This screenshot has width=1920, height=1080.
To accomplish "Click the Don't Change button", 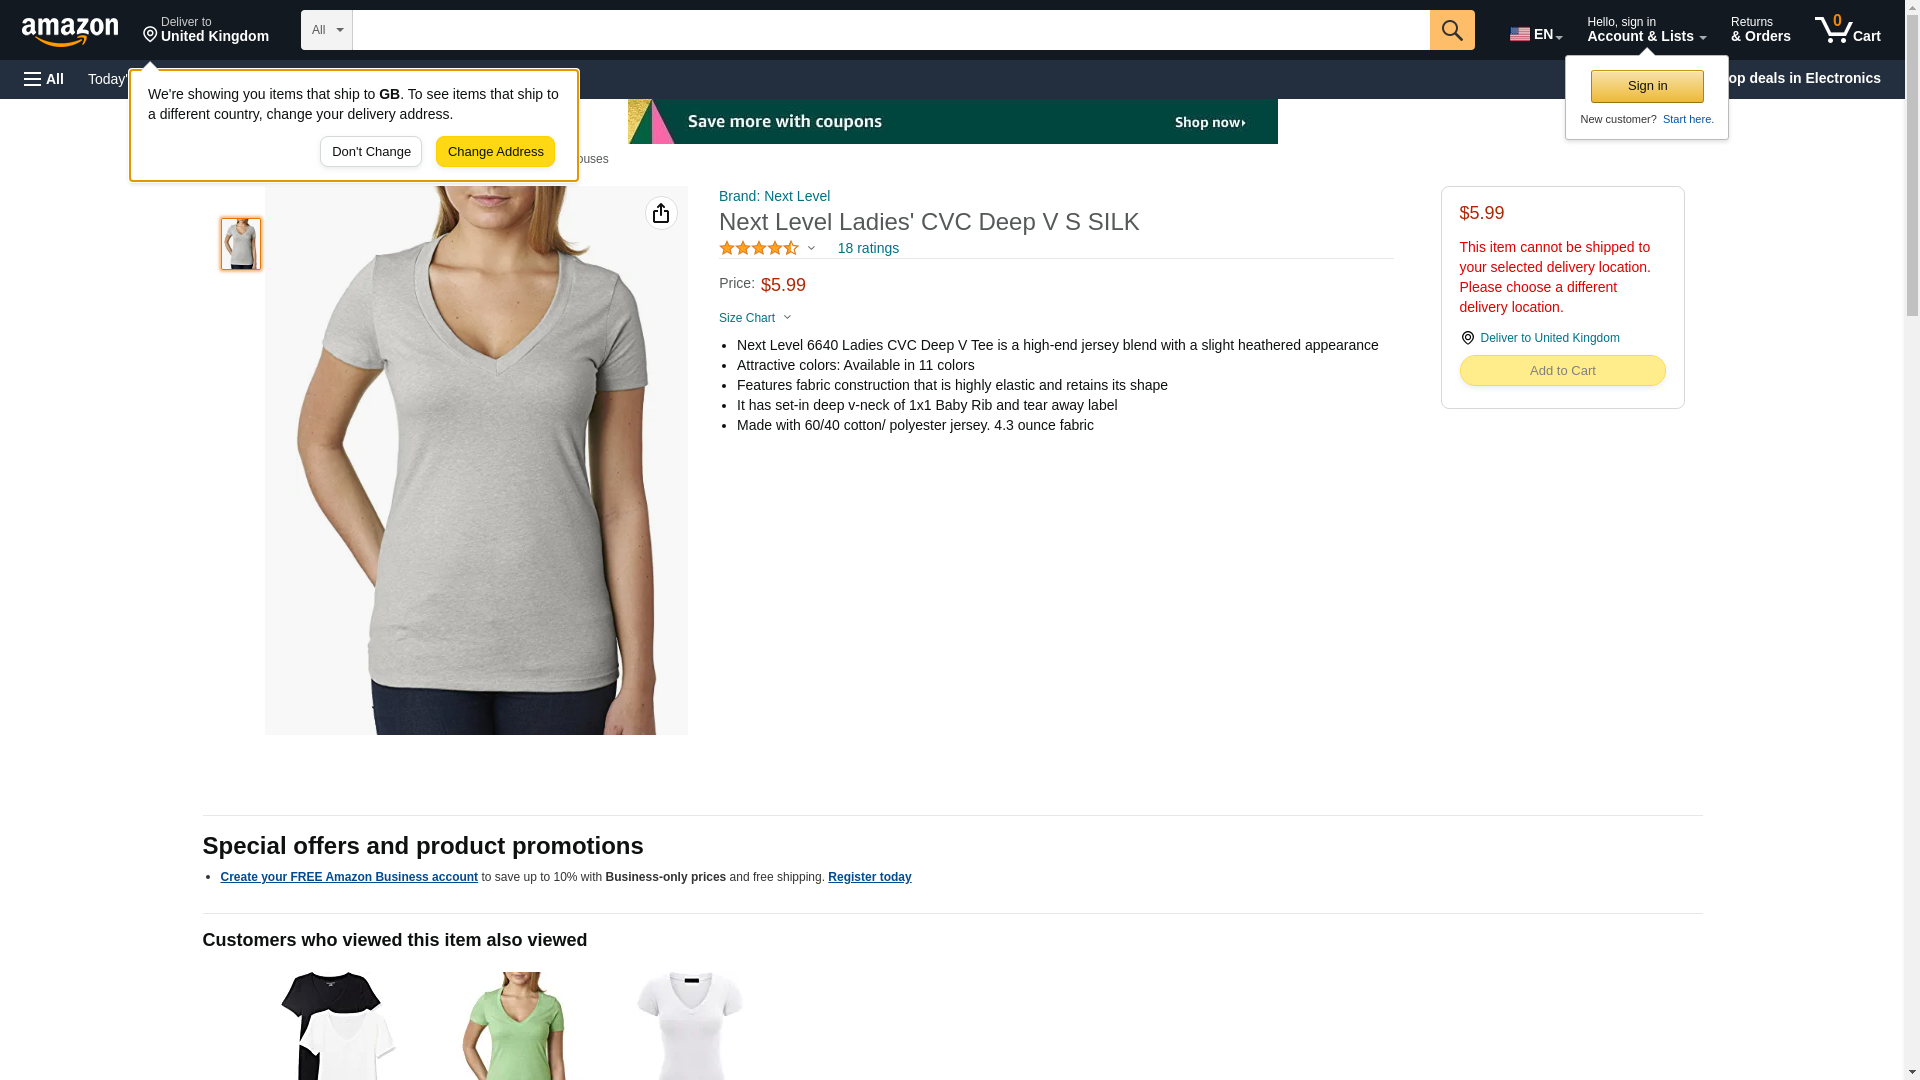I will pyautogui.click(x=371, y=152).
